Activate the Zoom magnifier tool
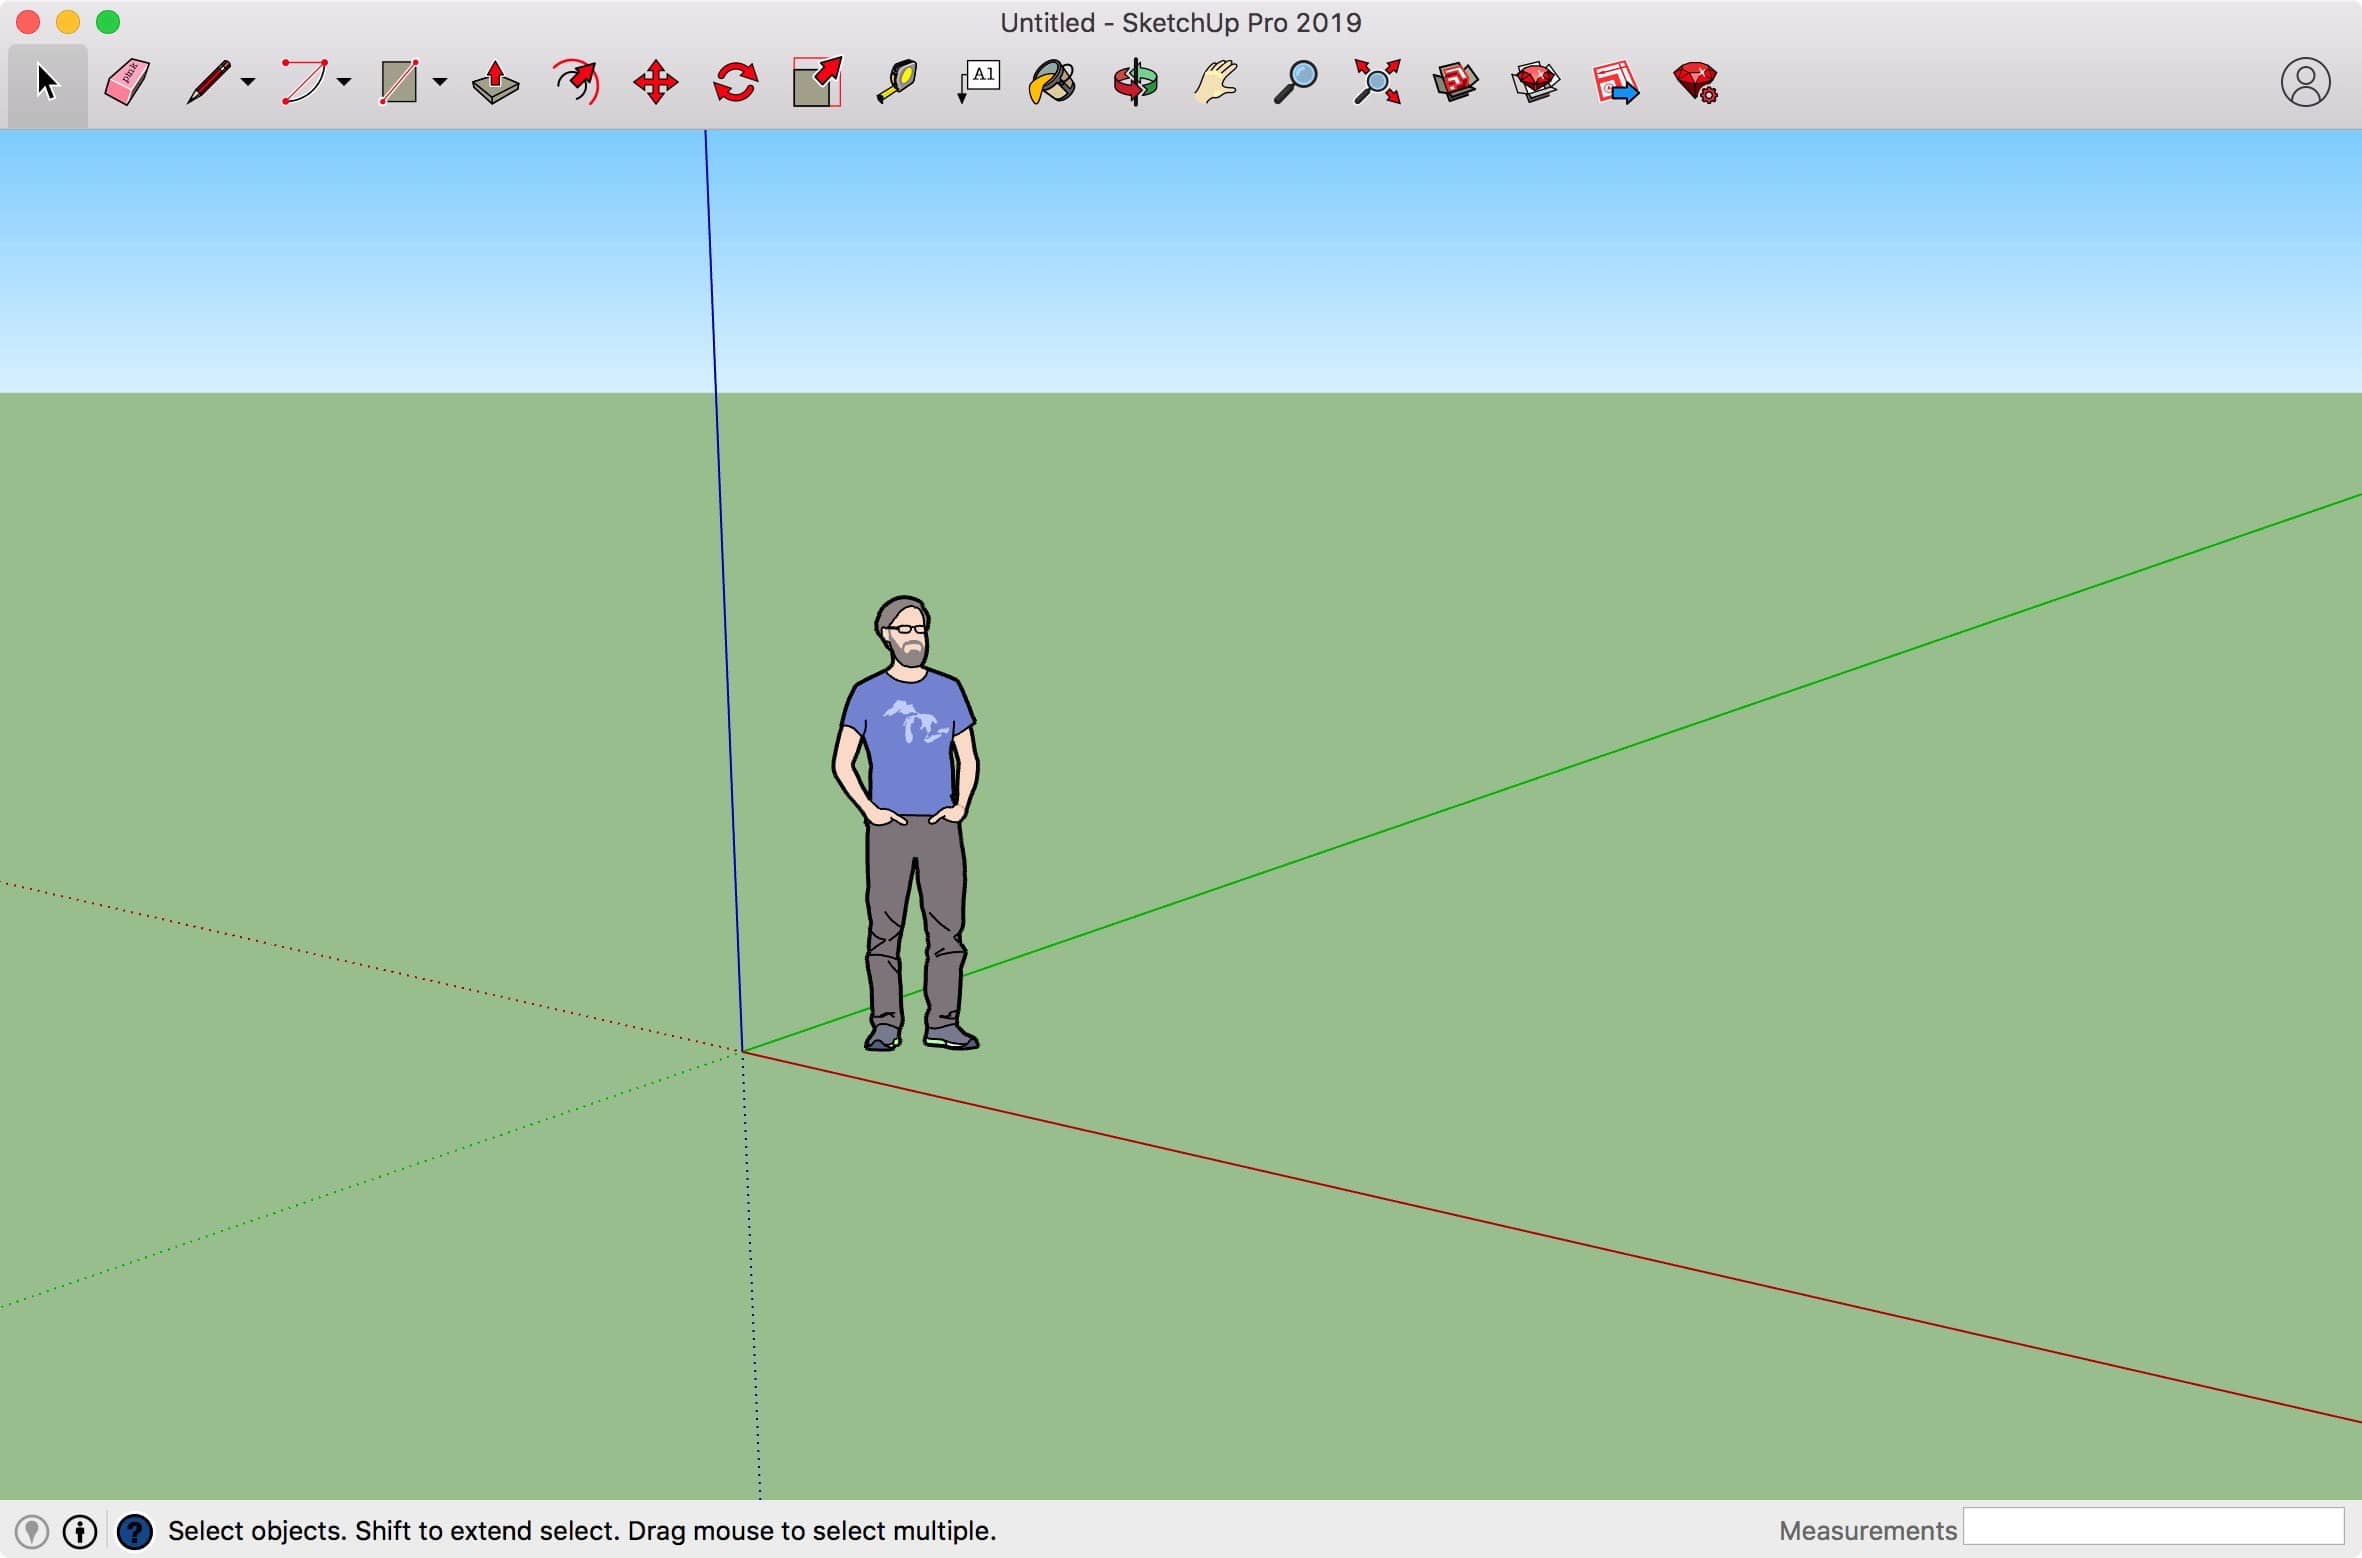2362x1558 pixels. click(1296, 82)
